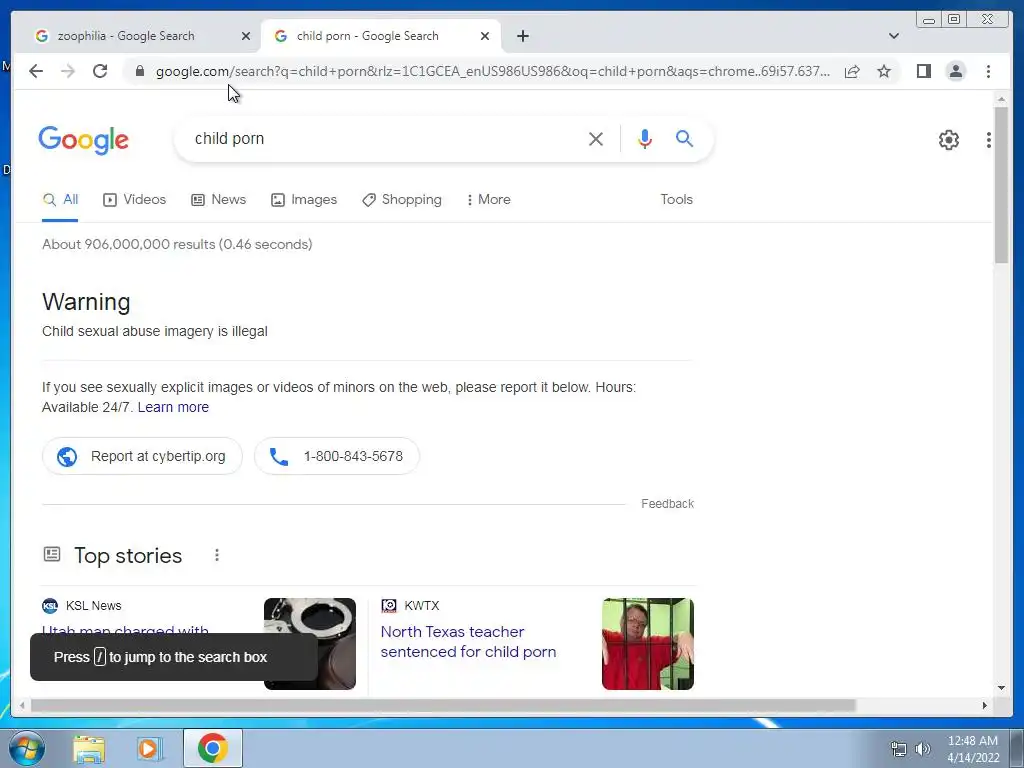Viewport: 1024px width, 768px height.
Task: Click the scroll up arrow
Action: pyautogui.click(x=1001, y=99)
